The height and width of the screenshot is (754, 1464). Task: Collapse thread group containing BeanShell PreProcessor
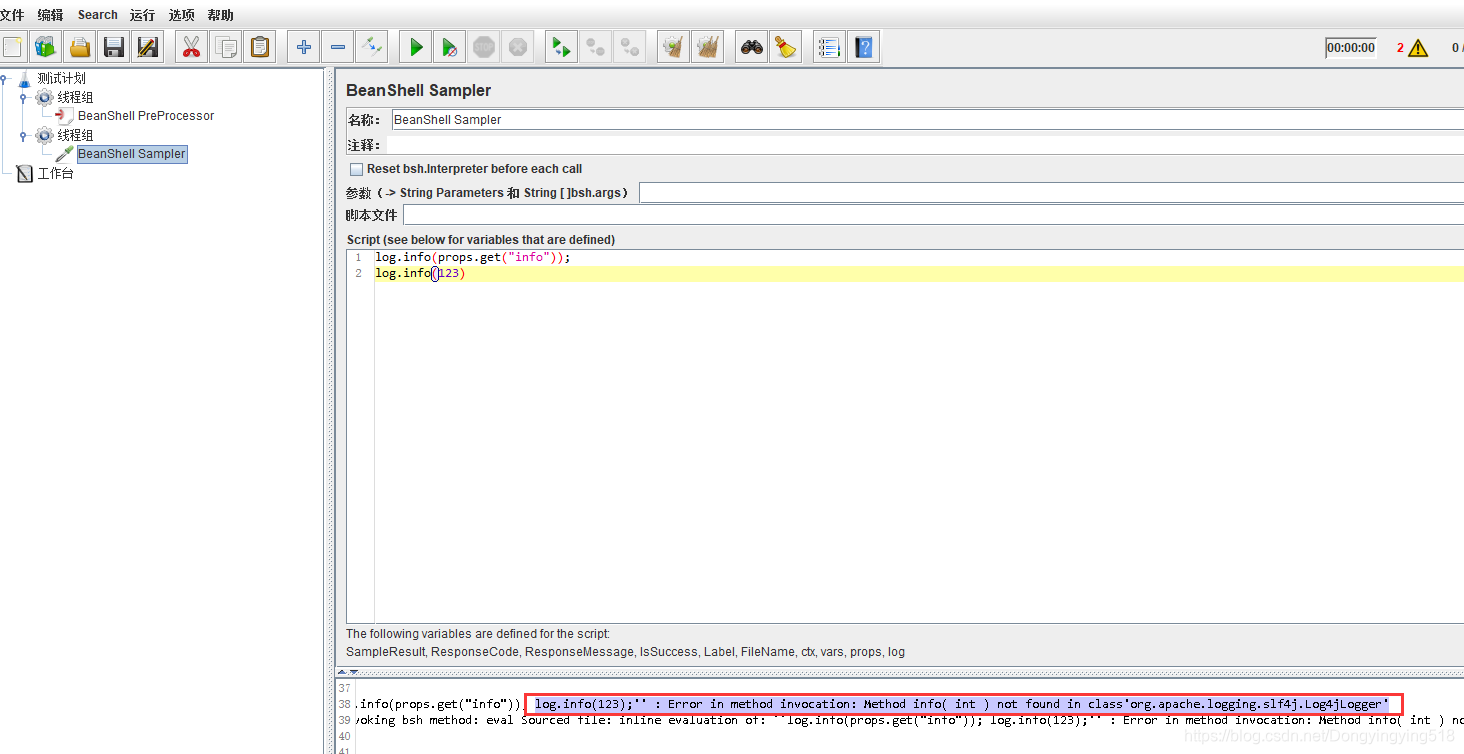(23, 98)
